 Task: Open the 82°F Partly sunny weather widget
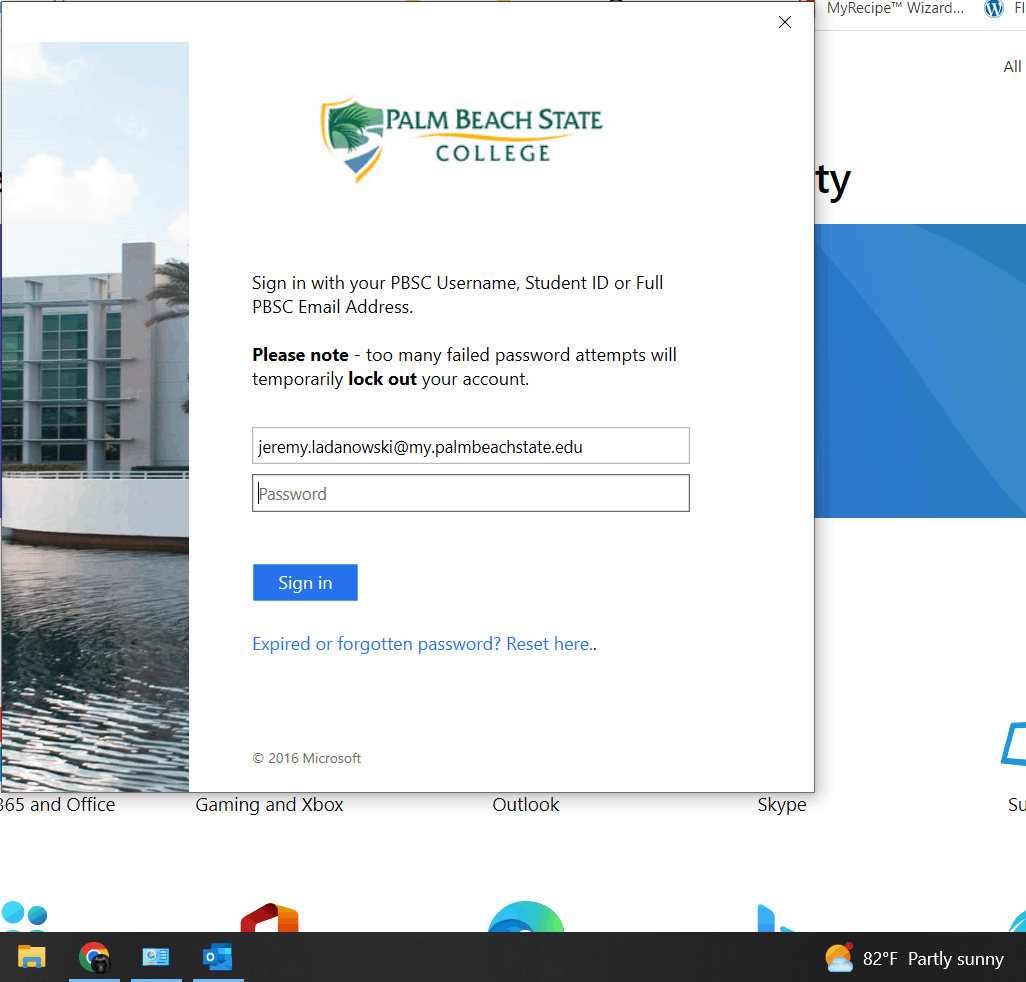coord(914,958)
